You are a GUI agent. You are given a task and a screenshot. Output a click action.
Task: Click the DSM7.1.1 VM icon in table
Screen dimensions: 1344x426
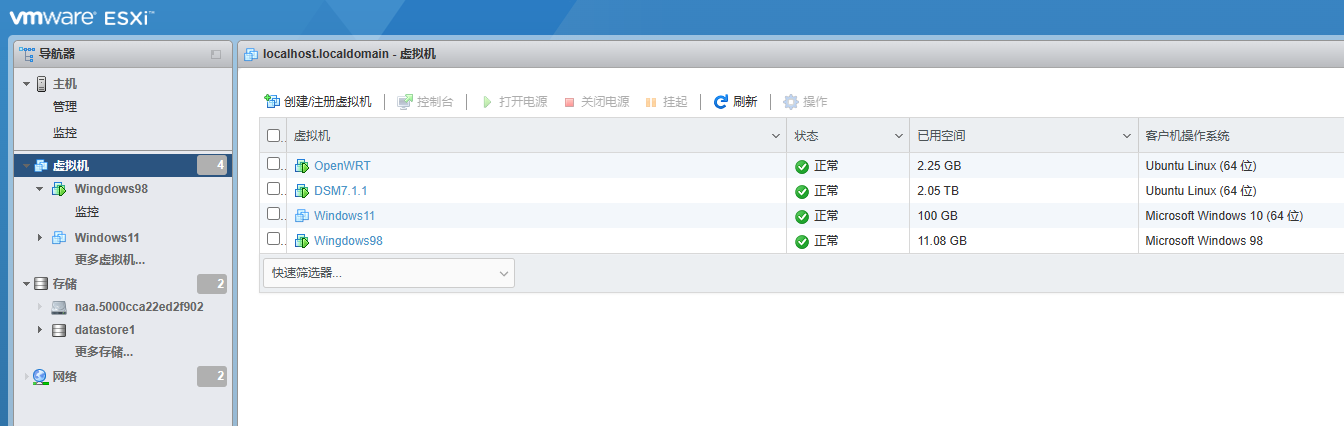coord(302,191)
